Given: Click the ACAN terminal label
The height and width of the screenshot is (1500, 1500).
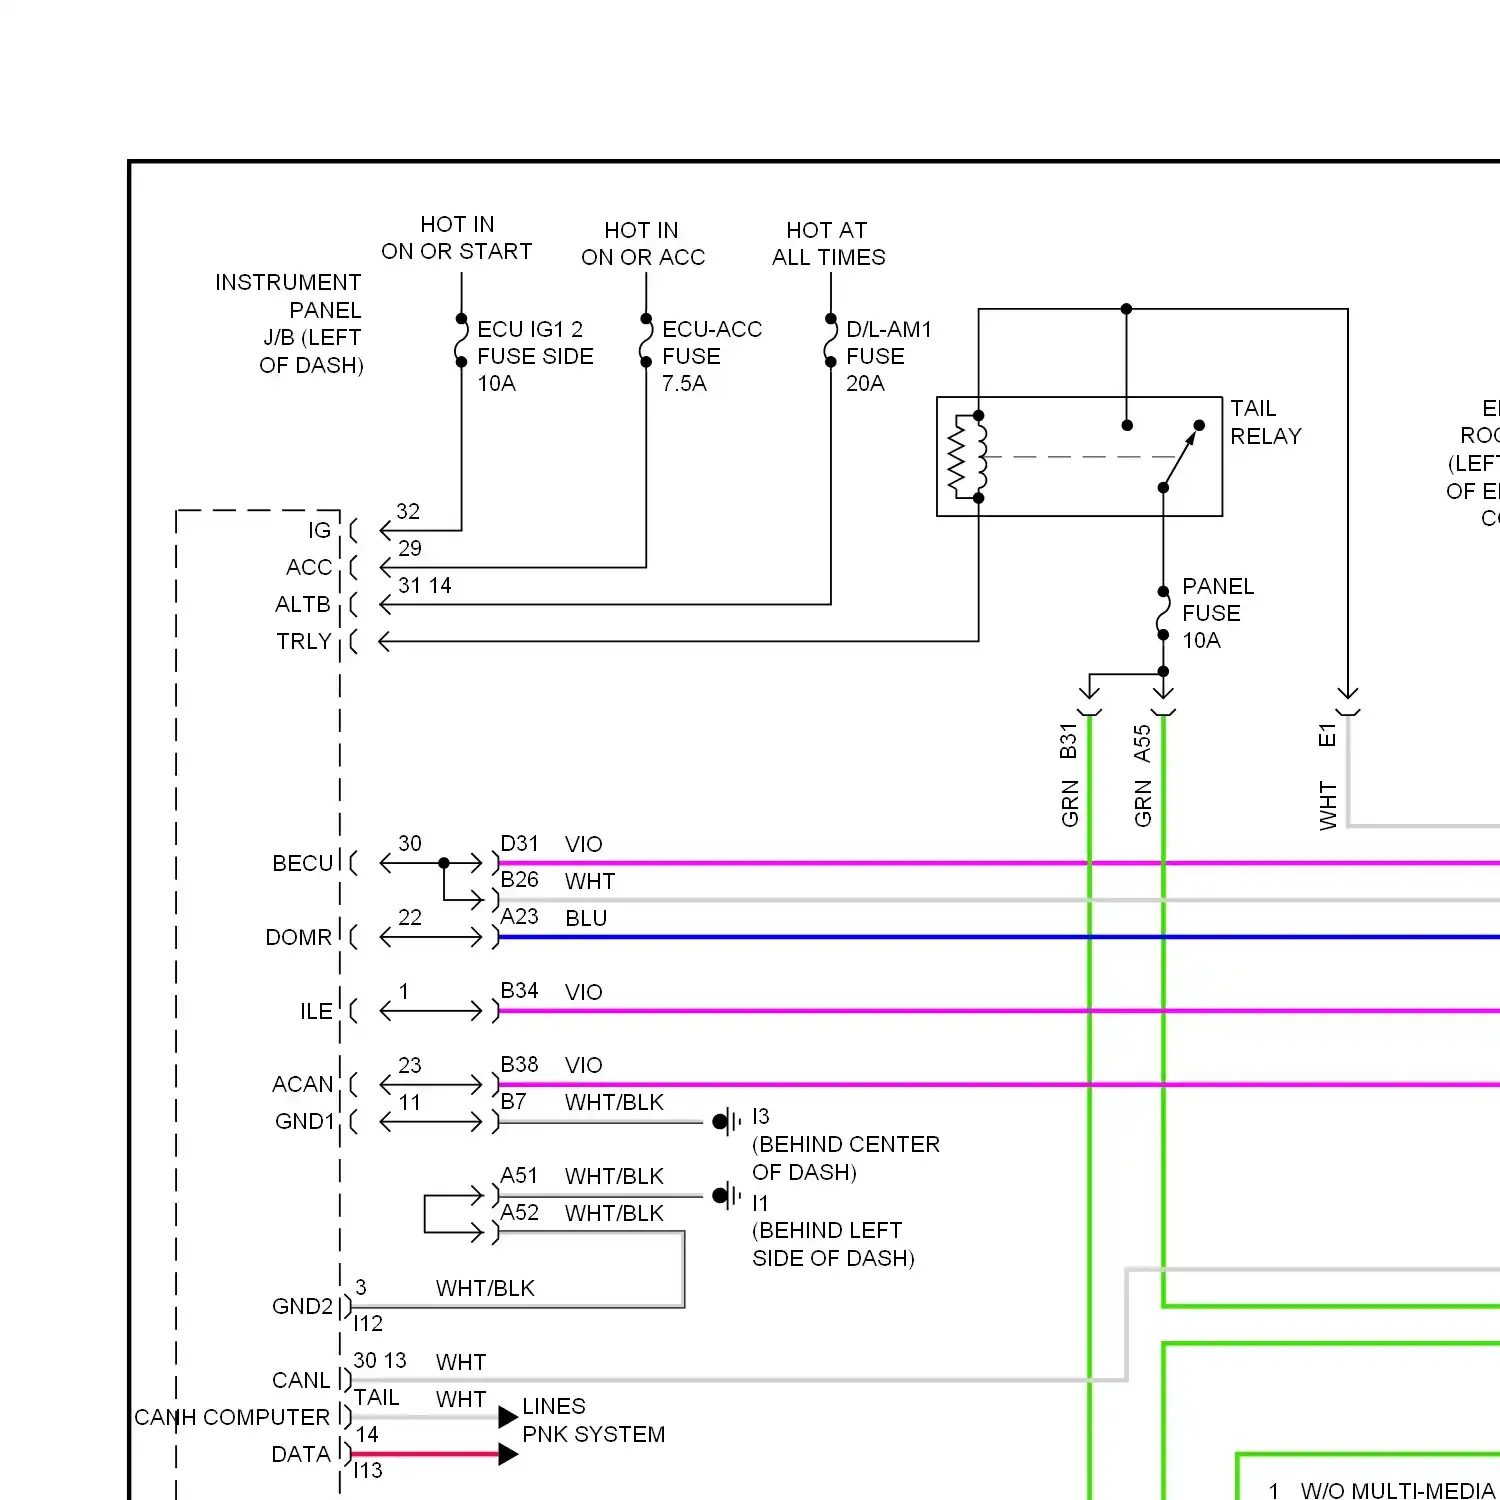Looking at the screenshot, I should pos(302,1084).
